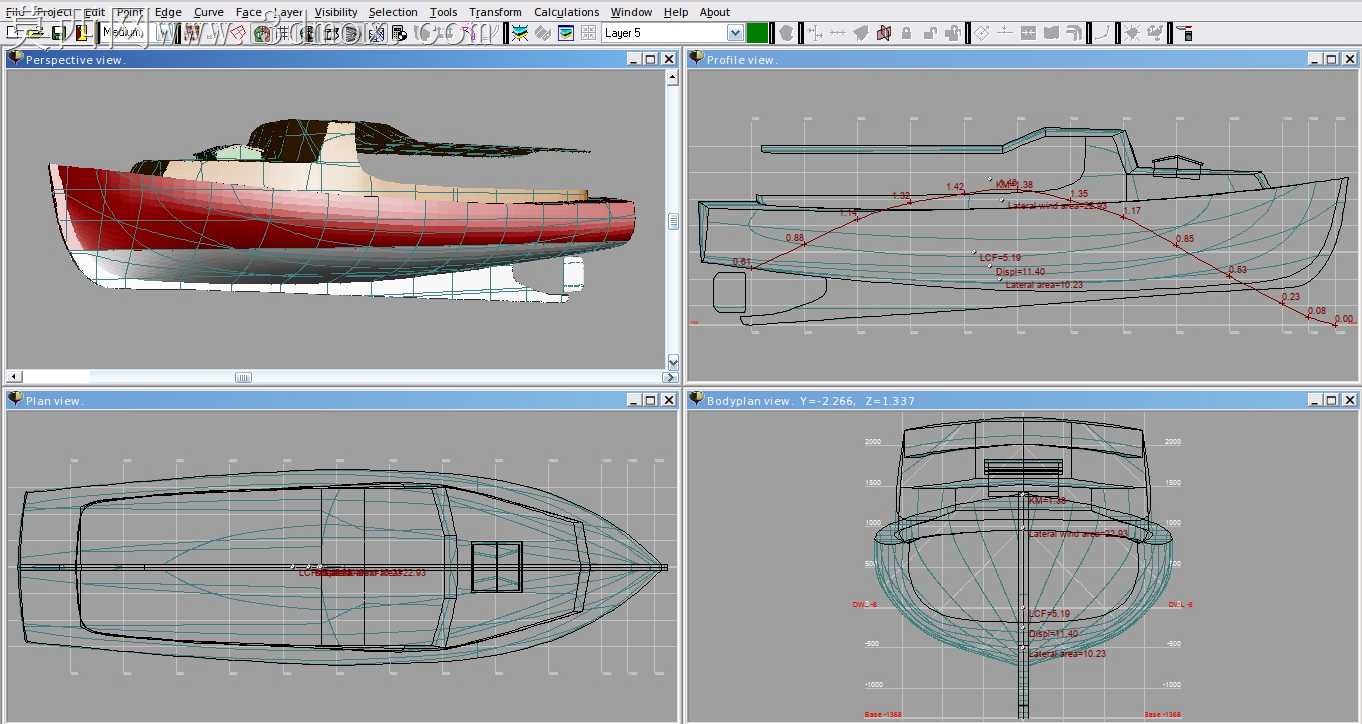Click the add point crosshair icon

[814, 33]
